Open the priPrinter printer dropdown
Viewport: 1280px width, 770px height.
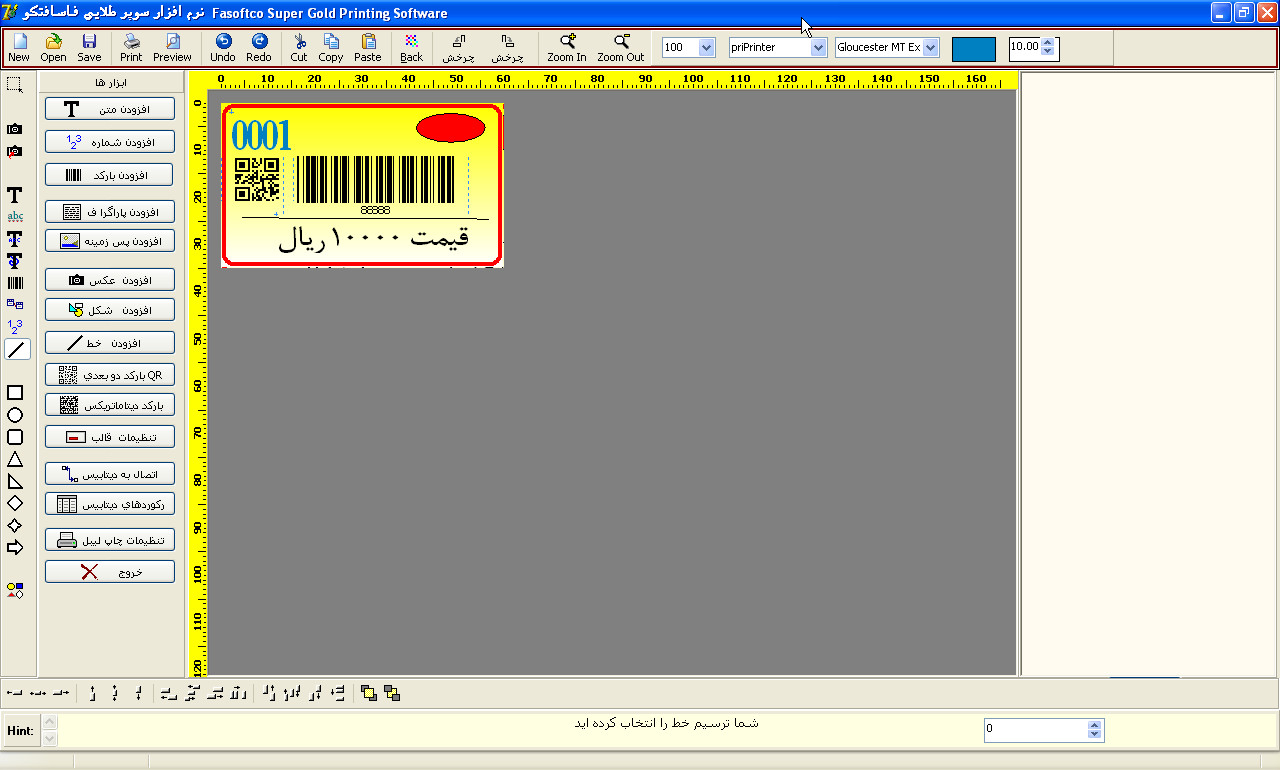tap(819, 48)
